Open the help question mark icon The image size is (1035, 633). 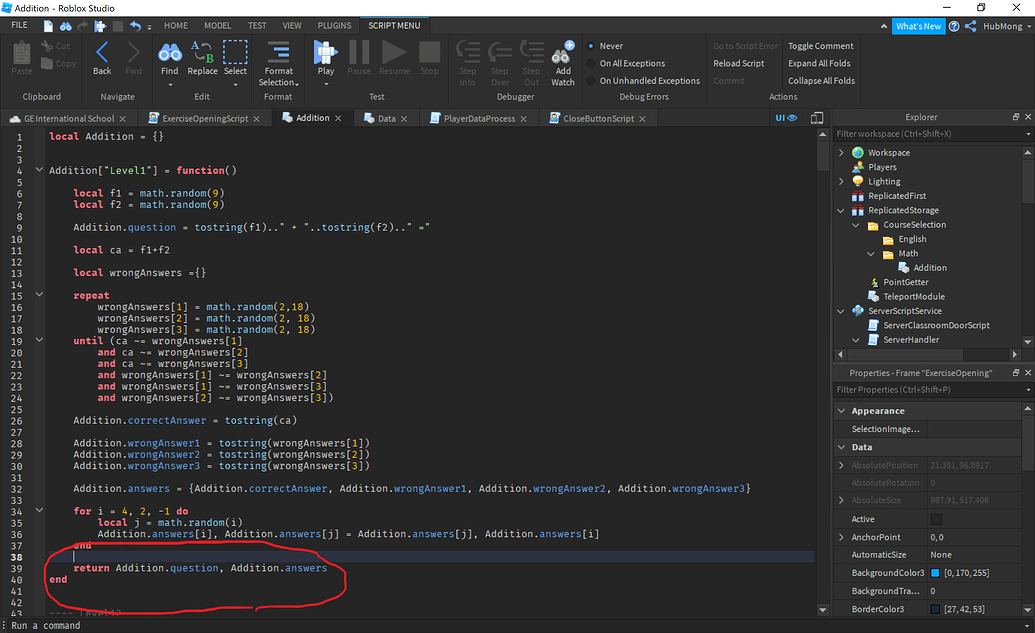(x=954, y=26)
